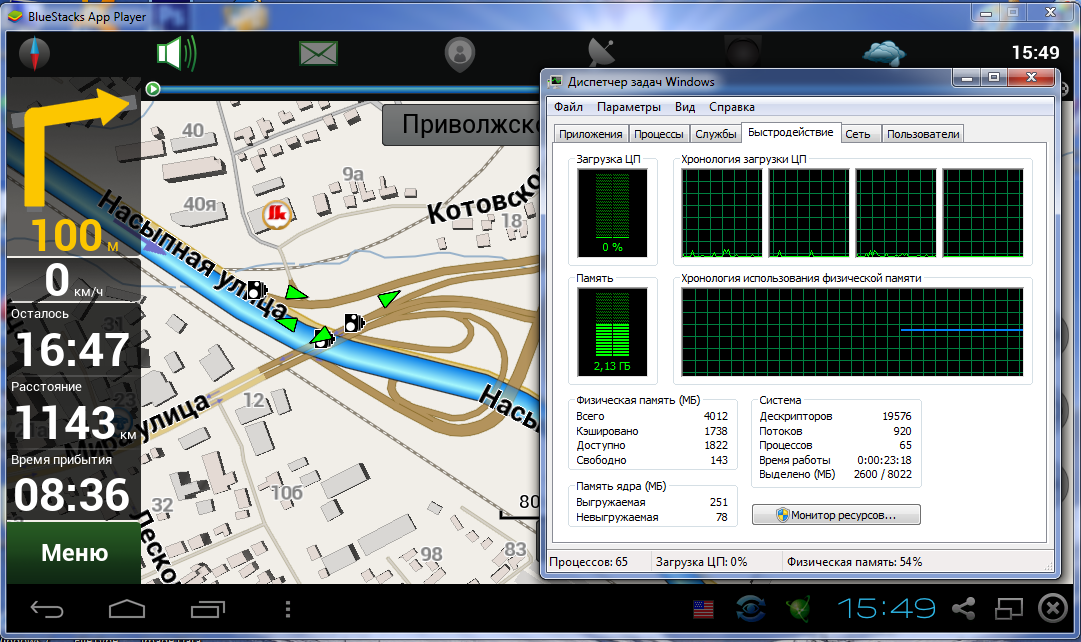The width and height of the screenshot is (1081, 642).
Task: Click the 15:49 clock in bottom bar
Action: [x=887, y=608]
